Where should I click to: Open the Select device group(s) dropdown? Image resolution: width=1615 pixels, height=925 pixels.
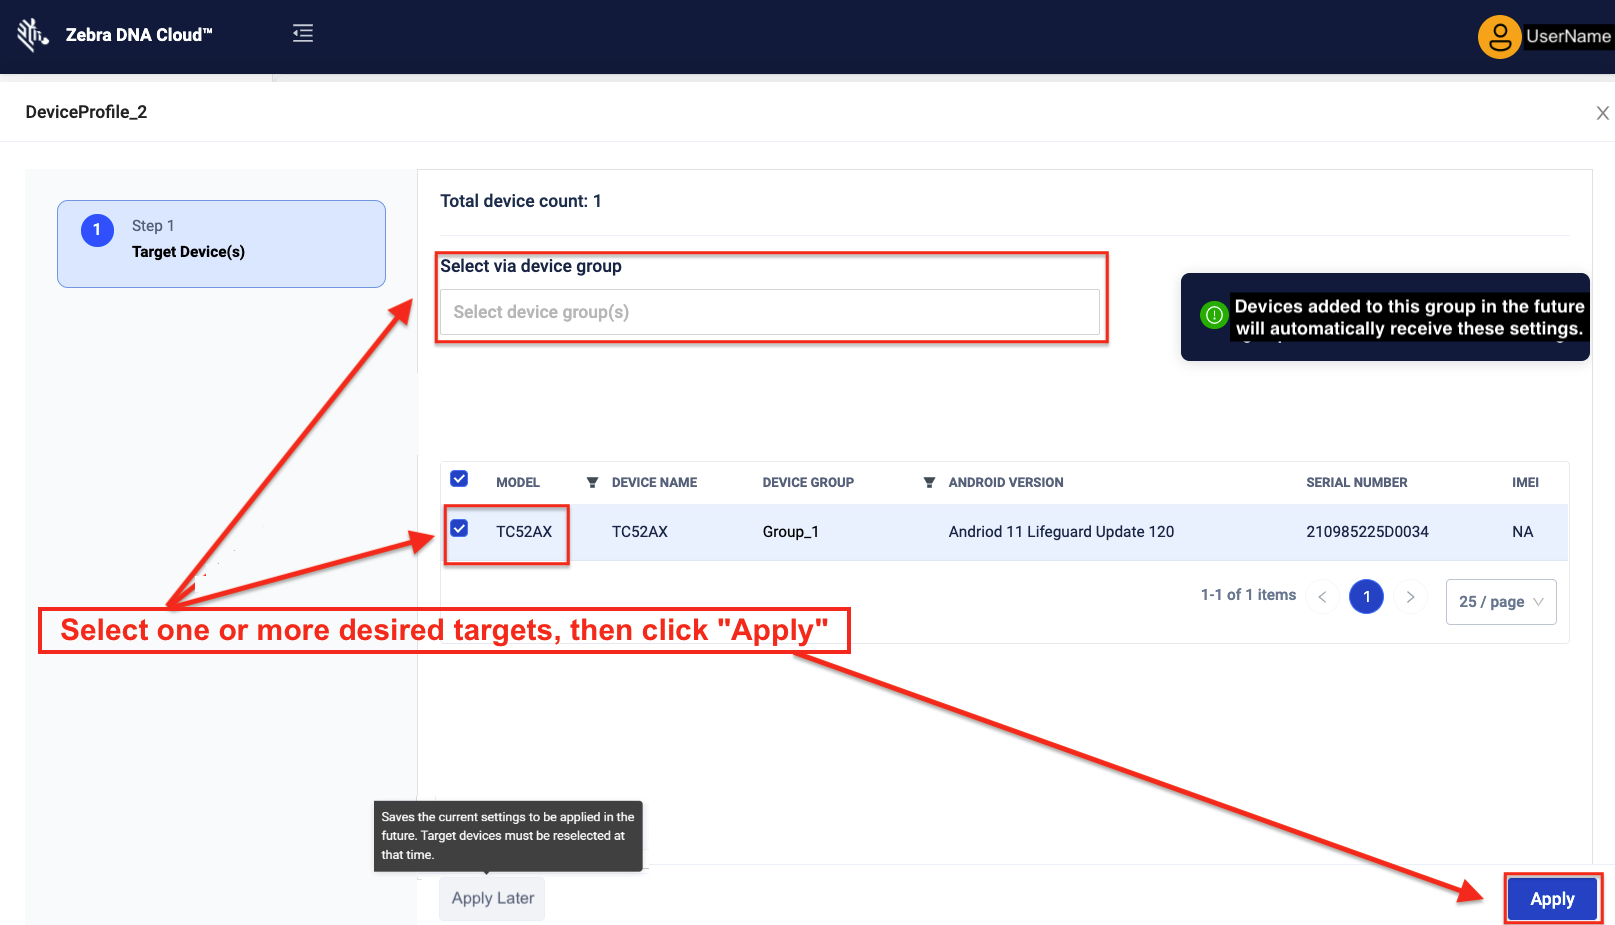coord(769,312)
